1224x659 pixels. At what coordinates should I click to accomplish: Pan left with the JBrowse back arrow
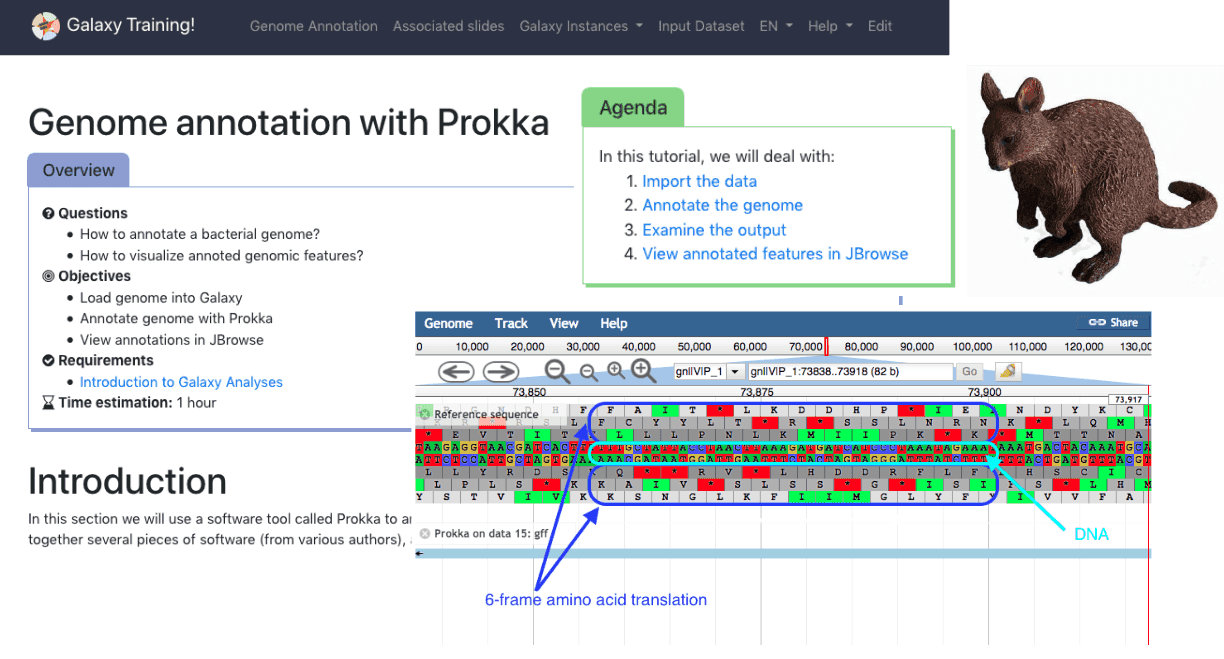tap(456, 372)
